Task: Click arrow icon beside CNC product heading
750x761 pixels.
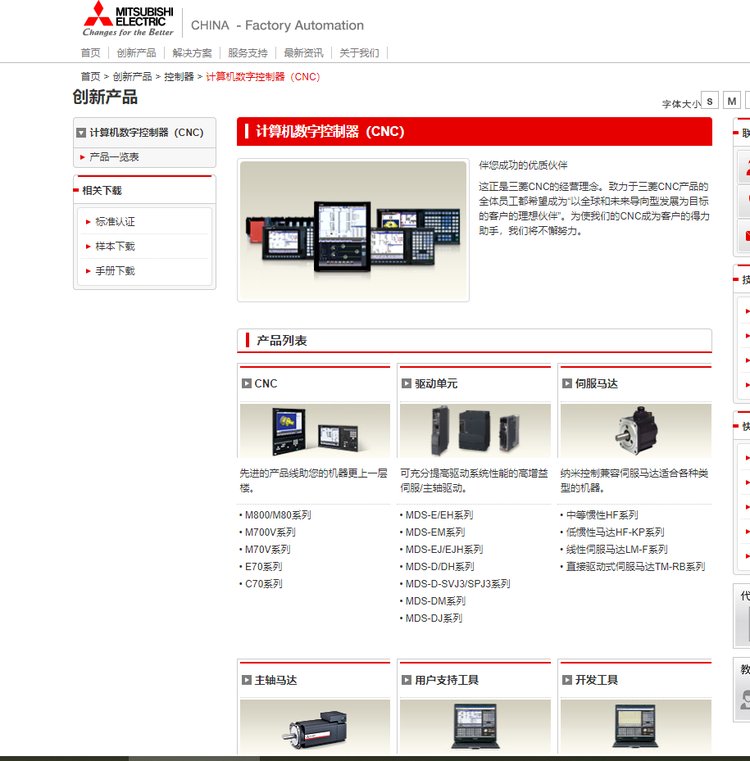Action: click(246, 384)
